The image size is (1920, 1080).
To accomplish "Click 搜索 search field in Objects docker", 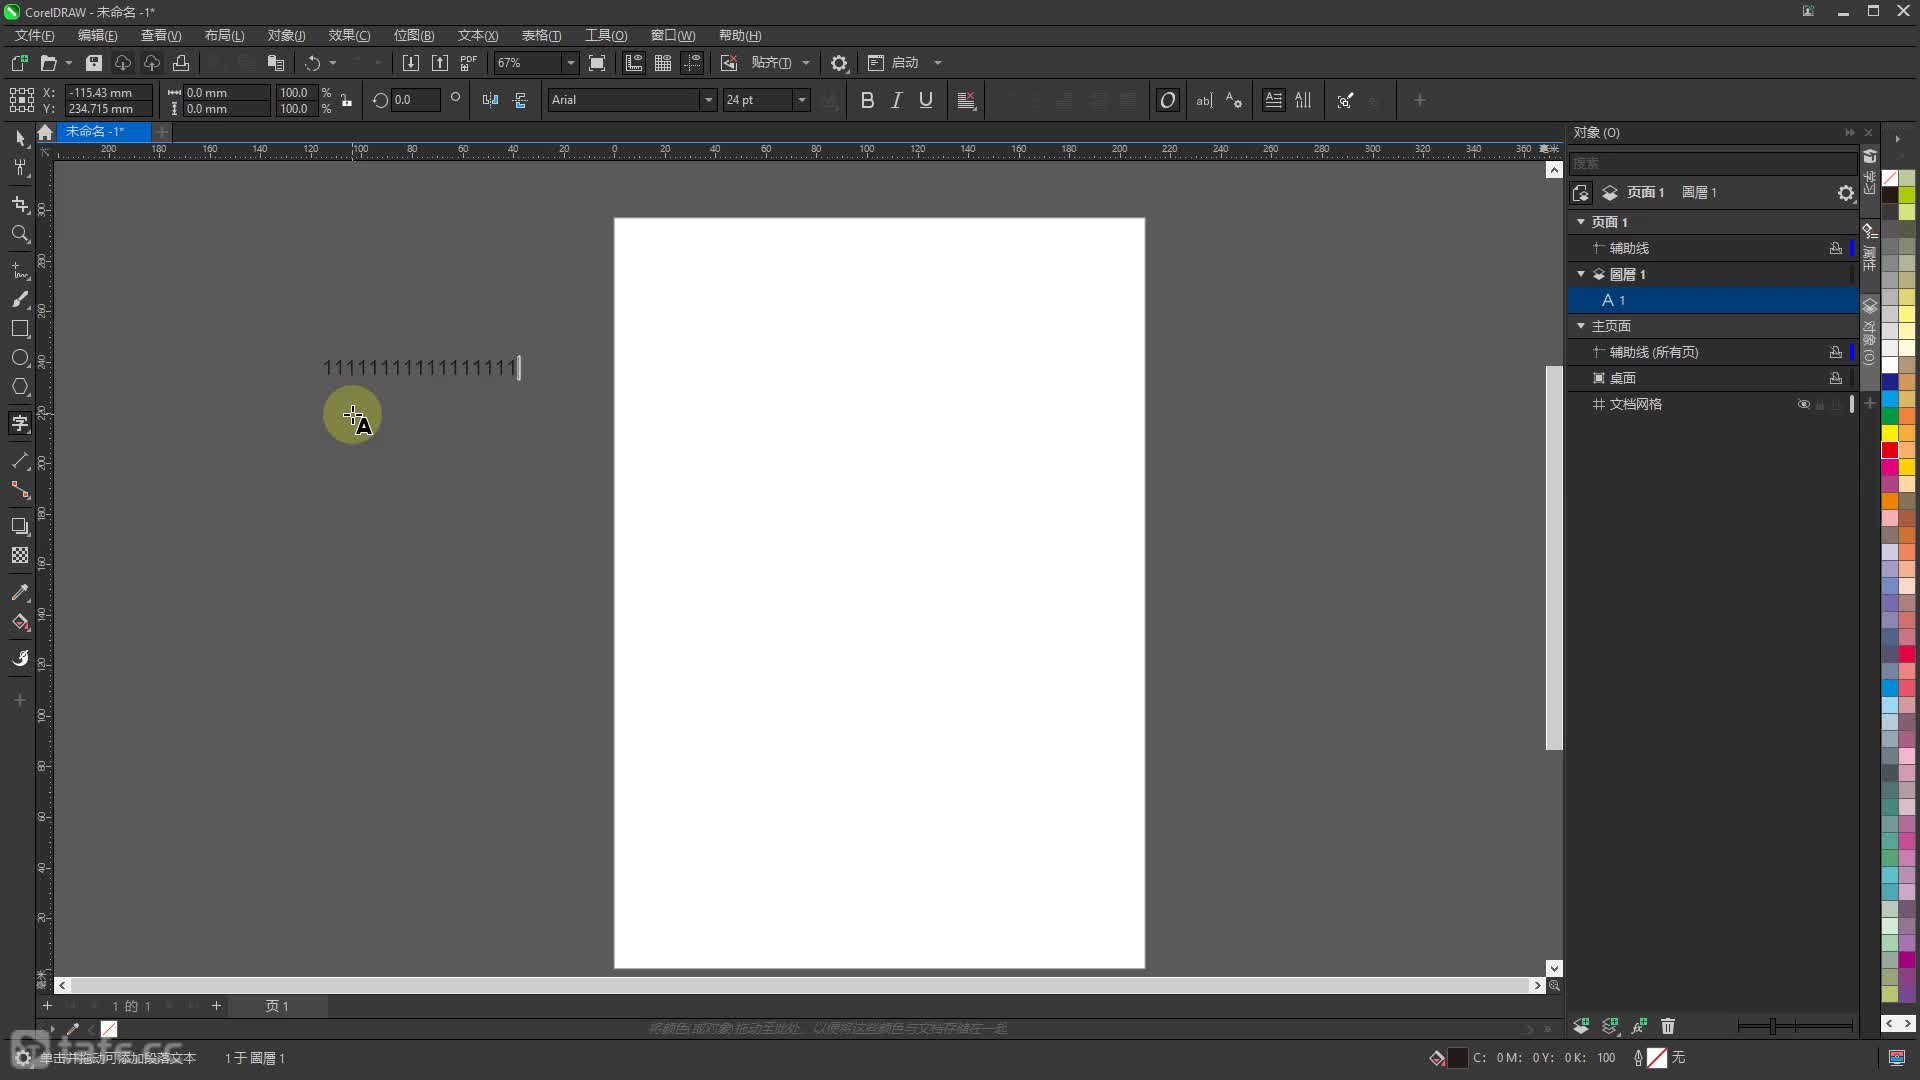I will [x=1712, y=163].
